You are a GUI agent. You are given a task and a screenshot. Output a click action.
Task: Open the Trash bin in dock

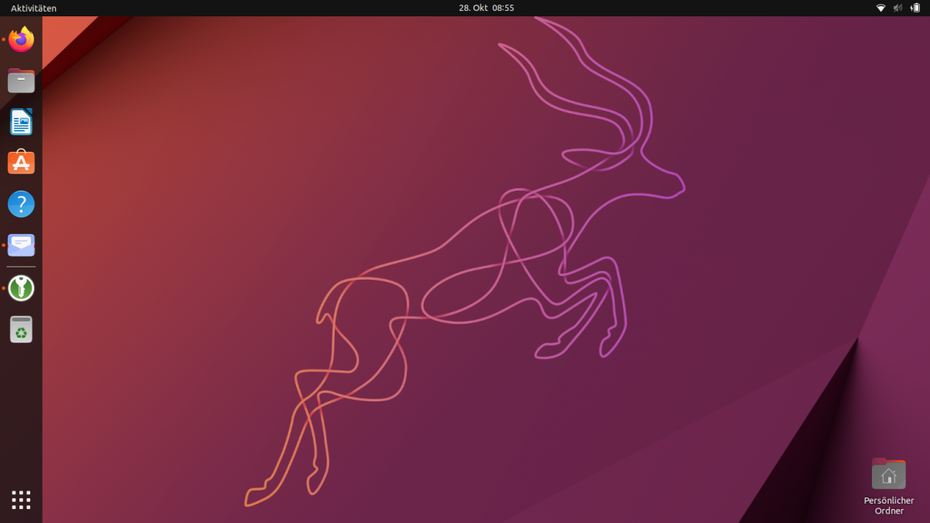pos(21,329)
